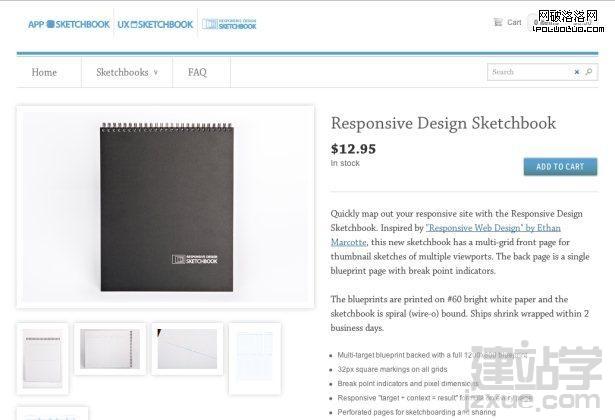Image resolution: width=615 pixels, height=420 pixels.
Task: Open the Responsive Design Sketchbook header logo
Action: point(229,24)
